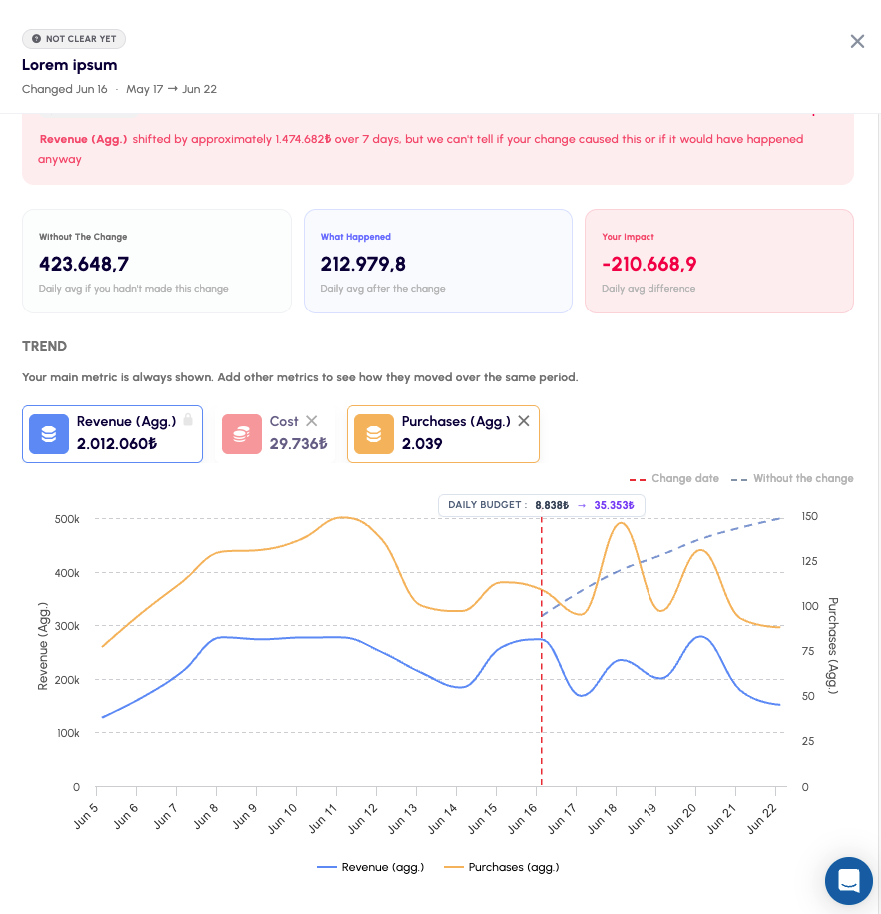Click the 35.353₺ new budget value
Image resolution: width=881 pixels, height=914 pixels.
point(615,505)
